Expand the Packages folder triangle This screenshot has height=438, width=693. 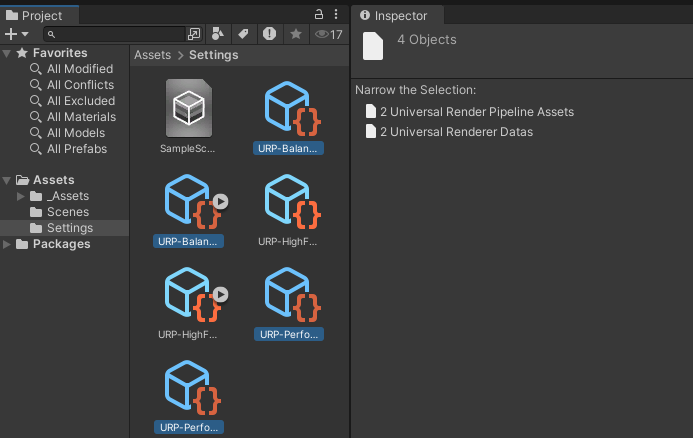7,244
